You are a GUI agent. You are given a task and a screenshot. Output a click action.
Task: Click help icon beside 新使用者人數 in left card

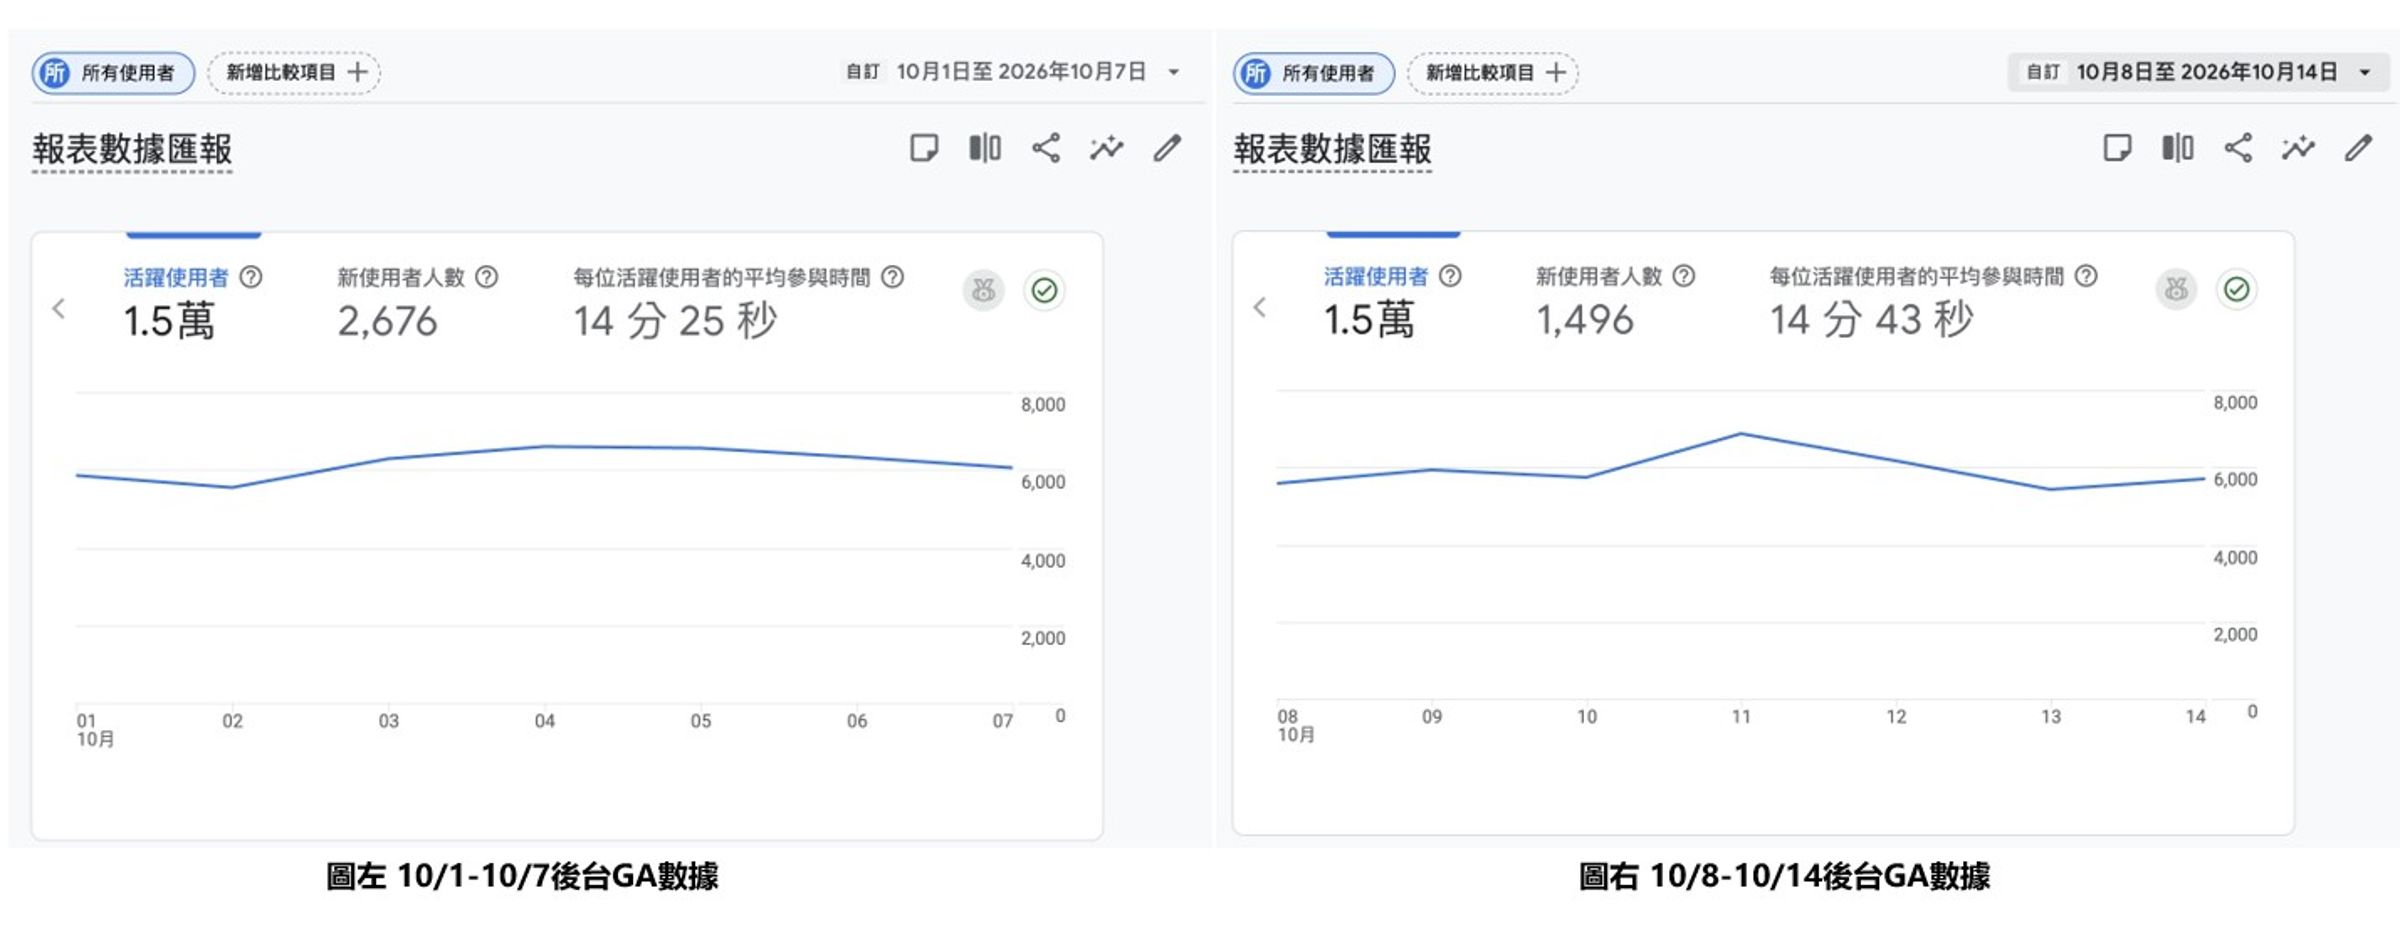click(x=487, y=277)
